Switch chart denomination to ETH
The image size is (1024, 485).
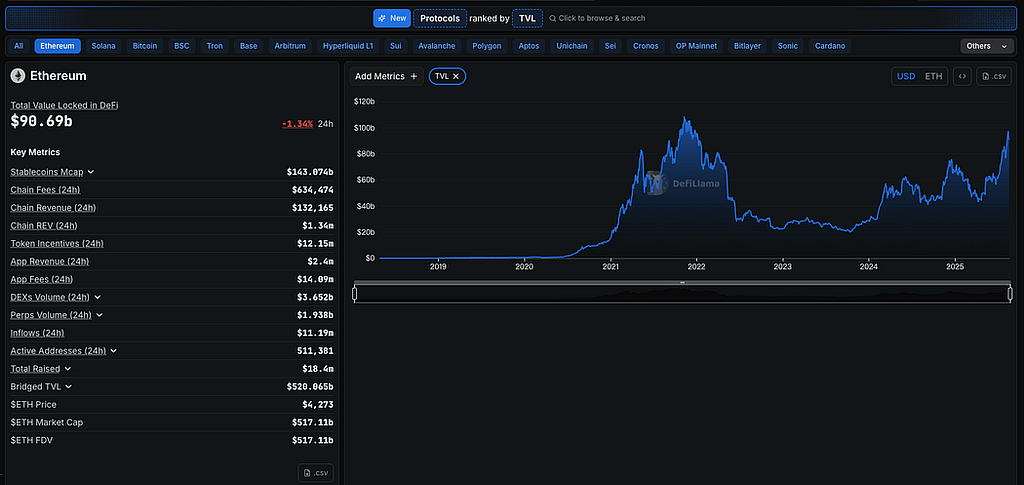pyautogui.click(x=933, y=76)
